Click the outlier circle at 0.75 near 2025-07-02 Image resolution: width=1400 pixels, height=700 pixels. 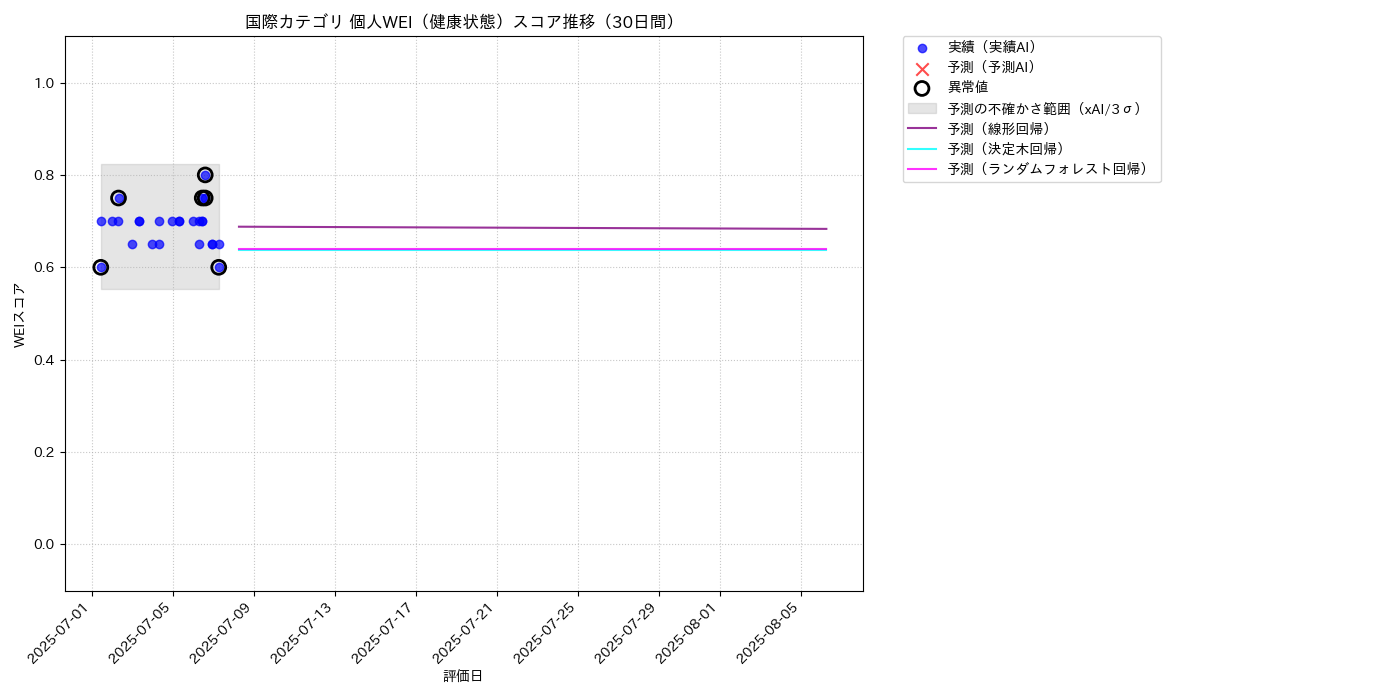pos(118,198)
